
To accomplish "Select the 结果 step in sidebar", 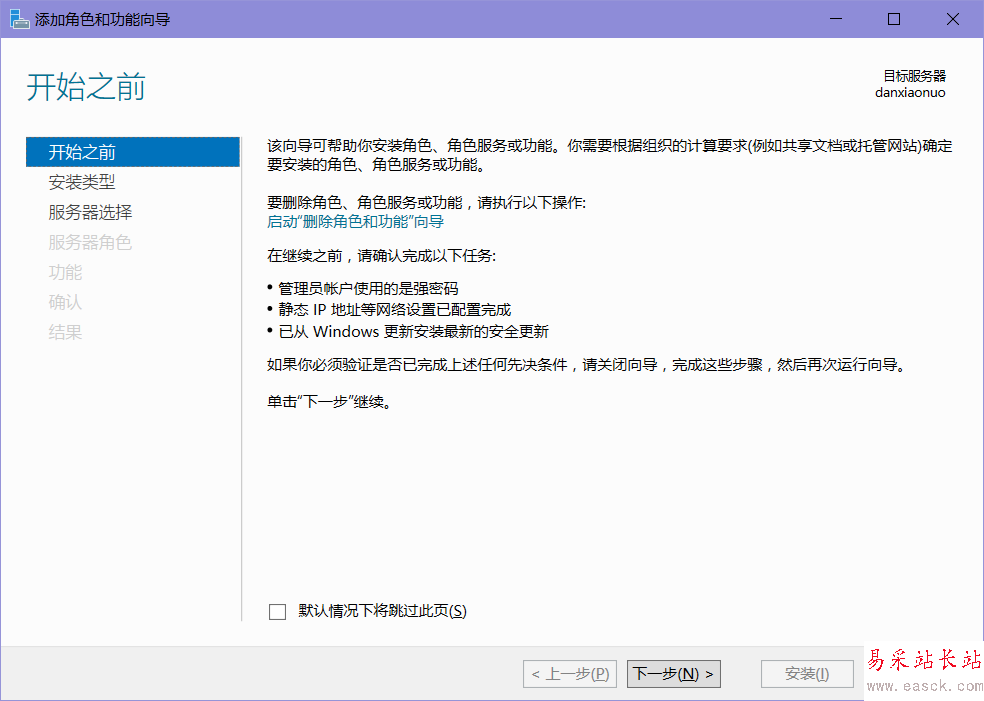I will [x=65, y=332].
